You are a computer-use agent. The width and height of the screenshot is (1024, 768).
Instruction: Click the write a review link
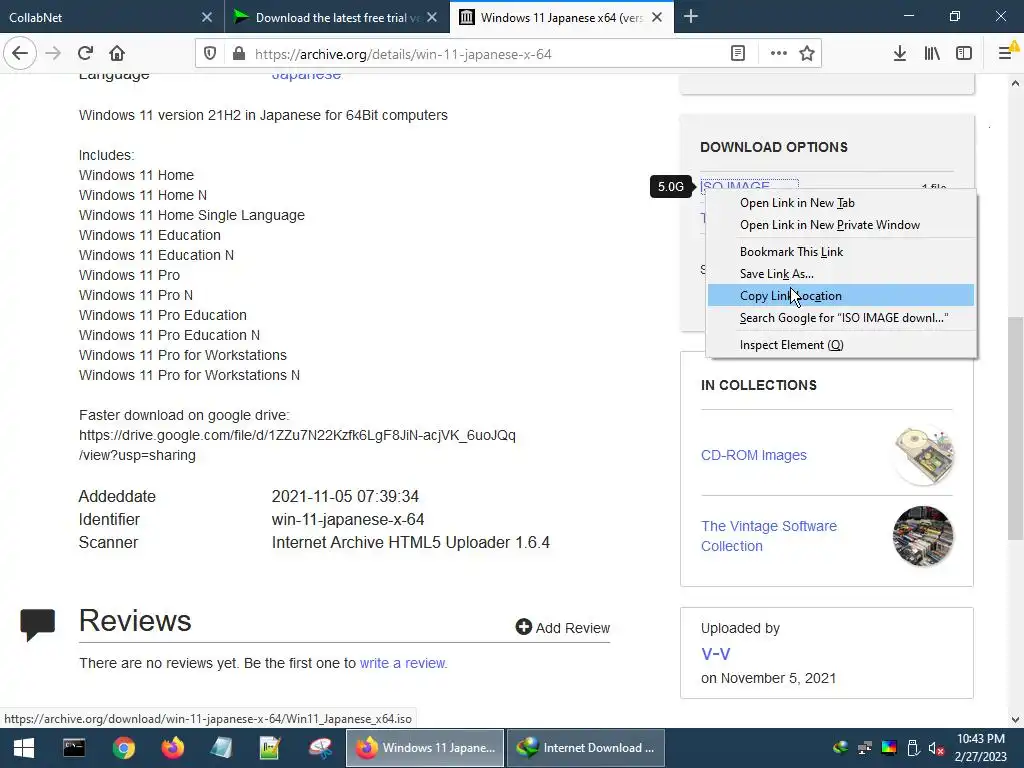coord(403,663)
